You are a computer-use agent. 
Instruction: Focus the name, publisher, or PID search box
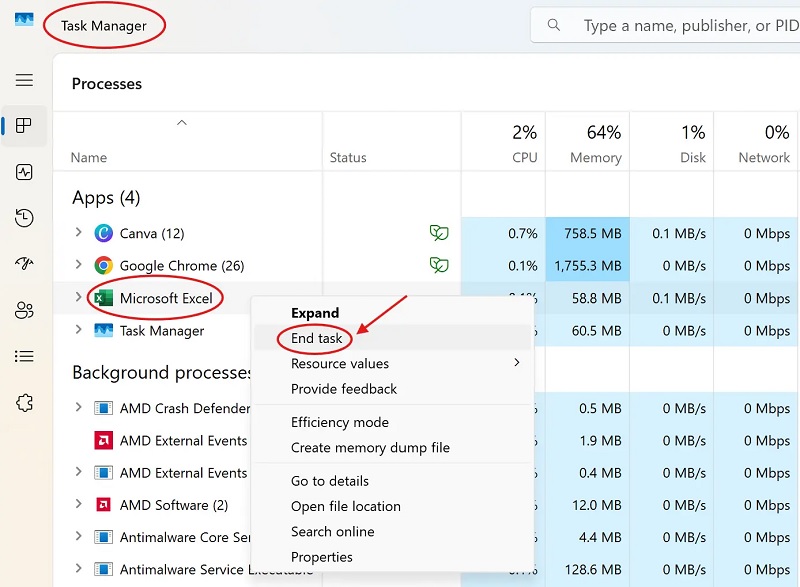(665, 25)
